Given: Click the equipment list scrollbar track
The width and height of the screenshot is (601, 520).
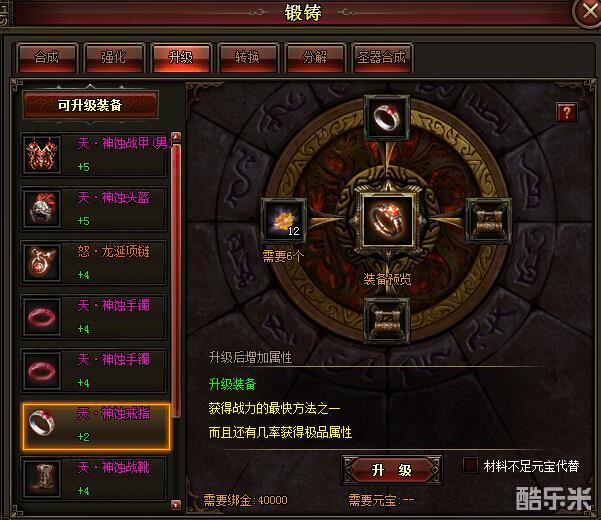Looking at the screenshot, I should click(x=176, y=320).
